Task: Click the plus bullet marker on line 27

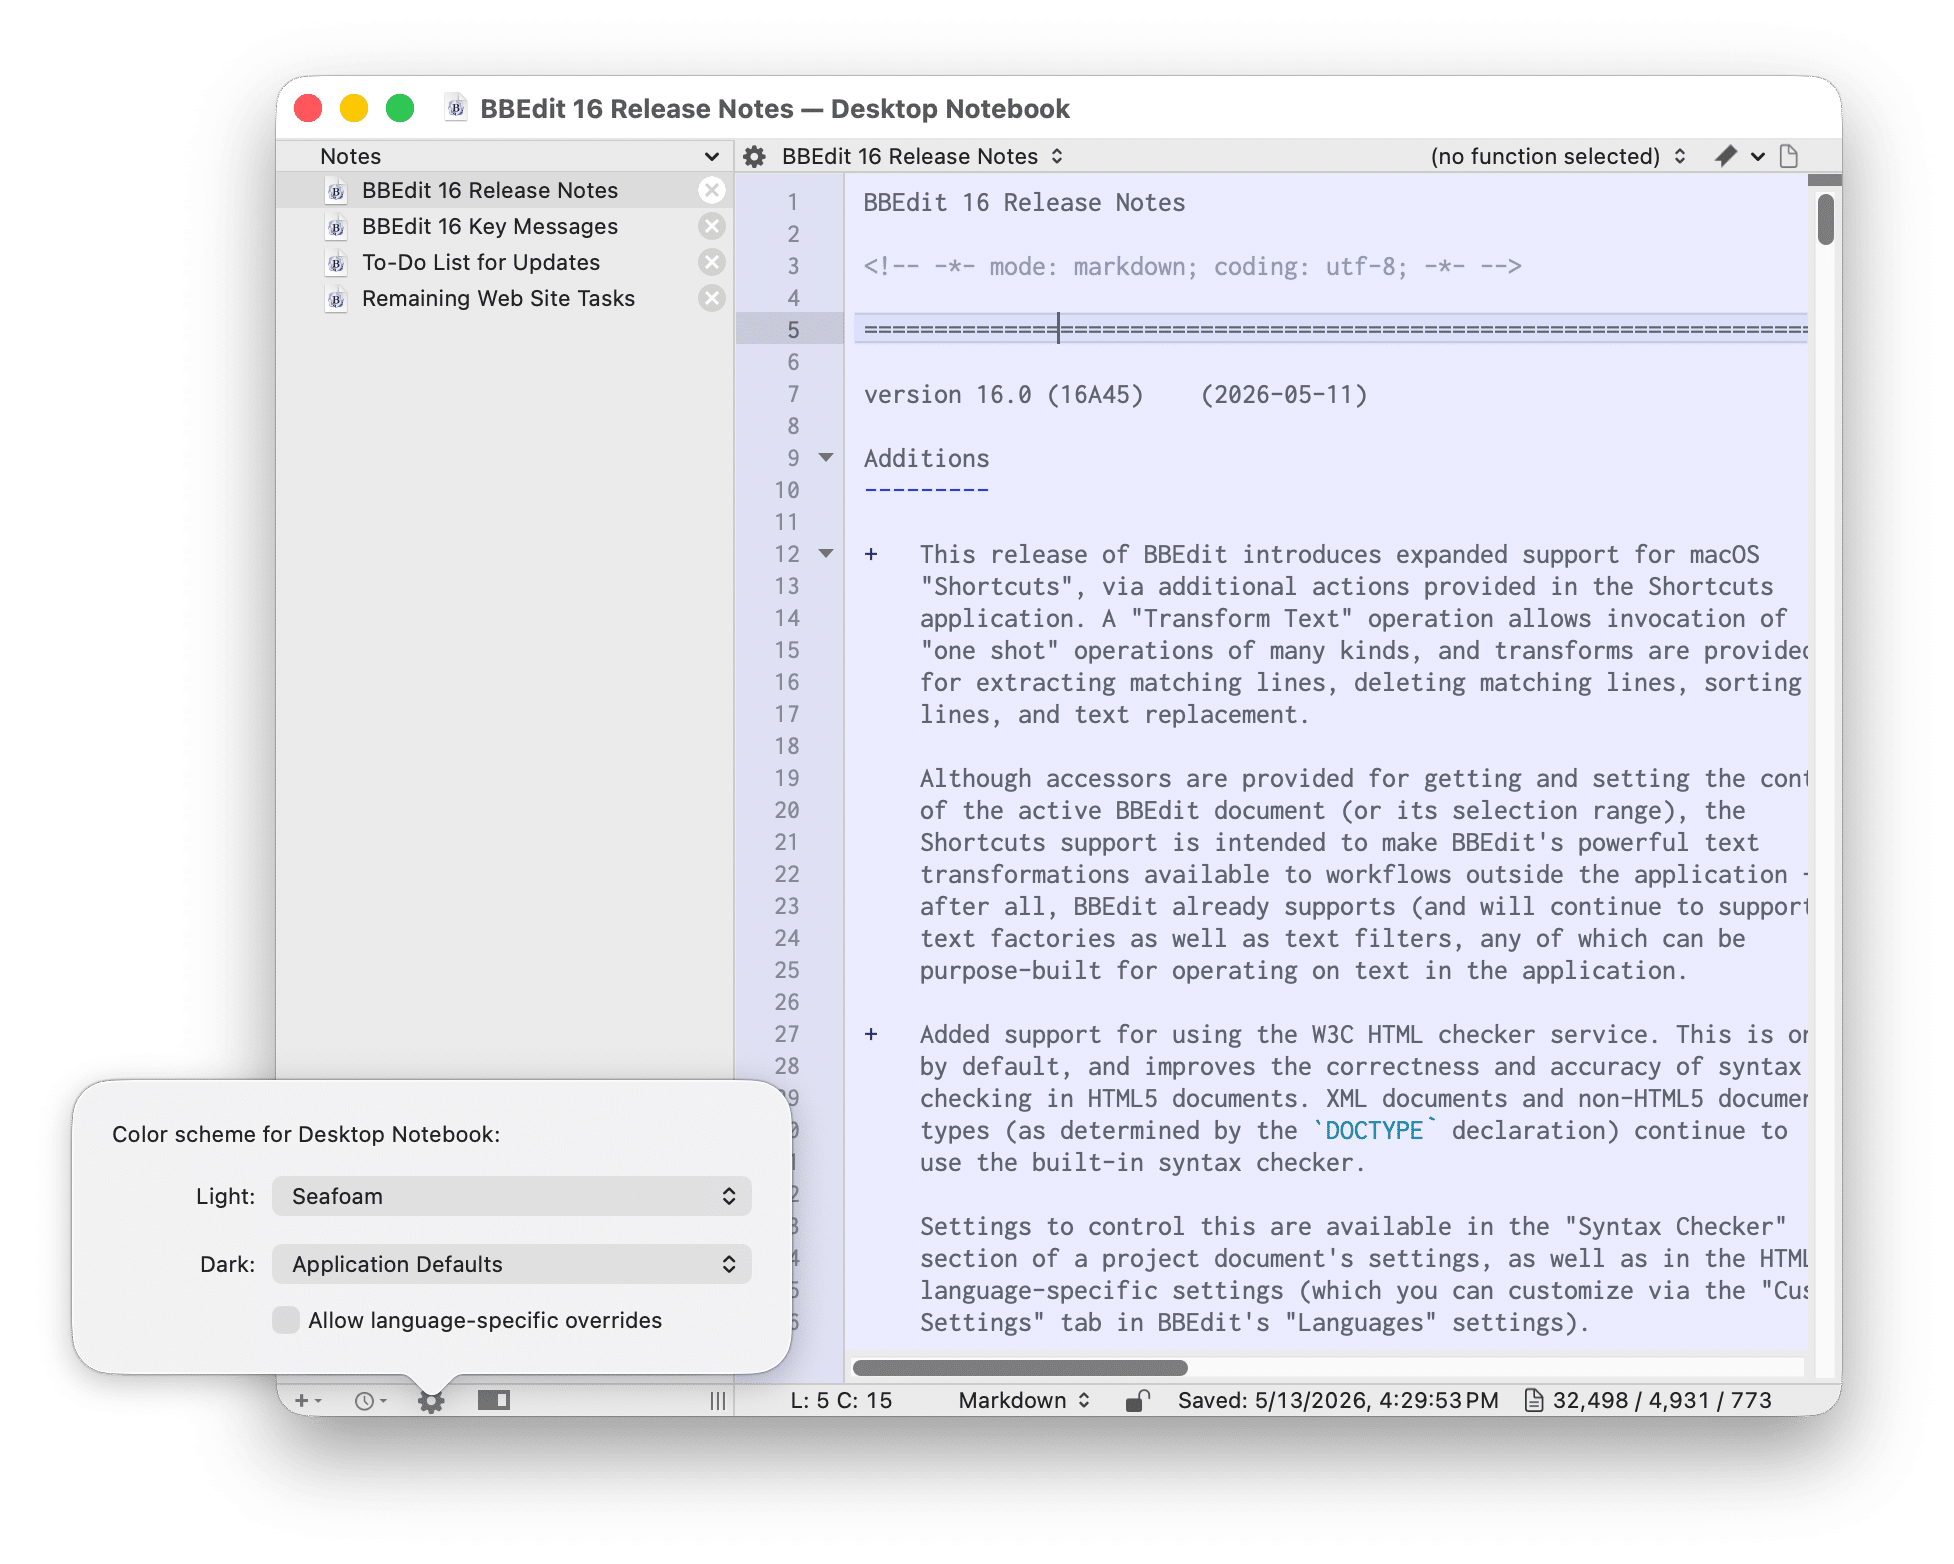Action: (871, 1034)
